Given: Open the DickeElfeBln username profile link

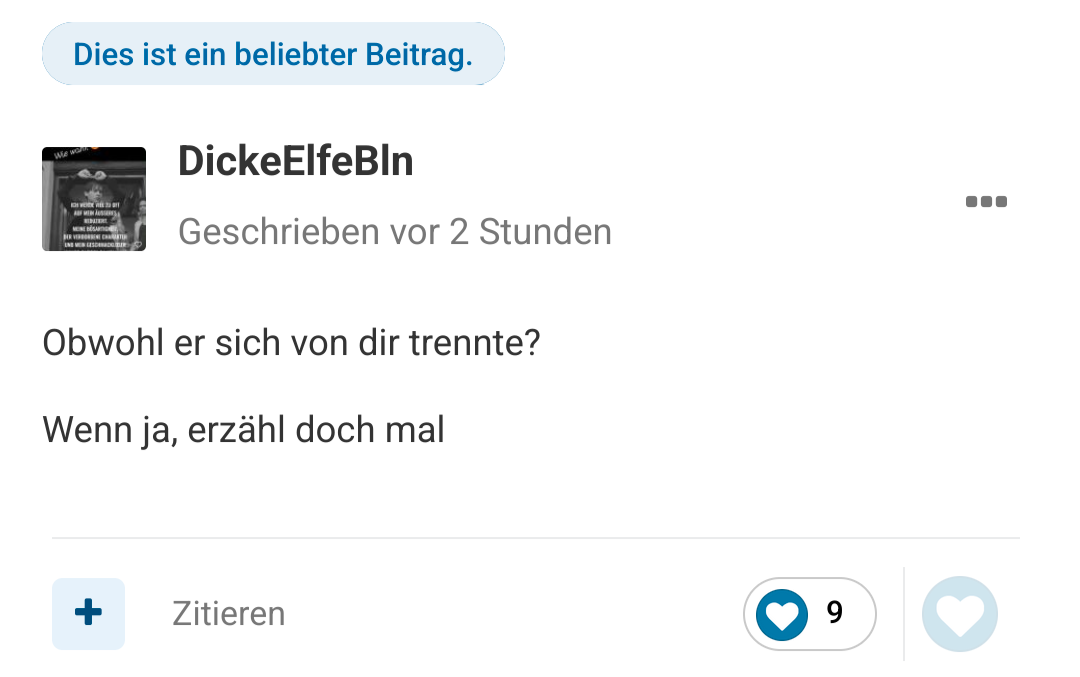Looking at the screenshot, I should click(x=295, y=162).
